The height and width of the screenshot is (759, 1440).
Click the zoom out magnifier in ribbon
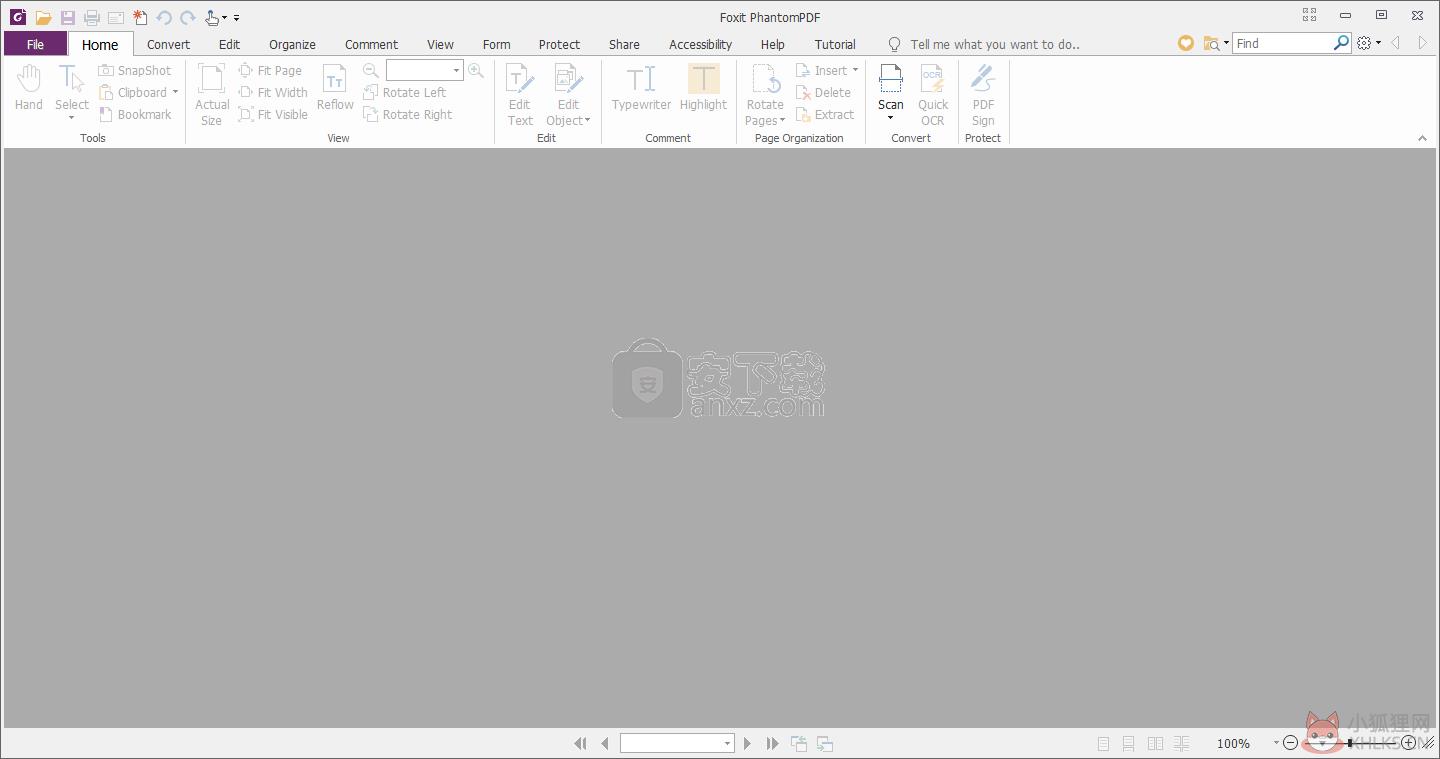tap(371, 70)
